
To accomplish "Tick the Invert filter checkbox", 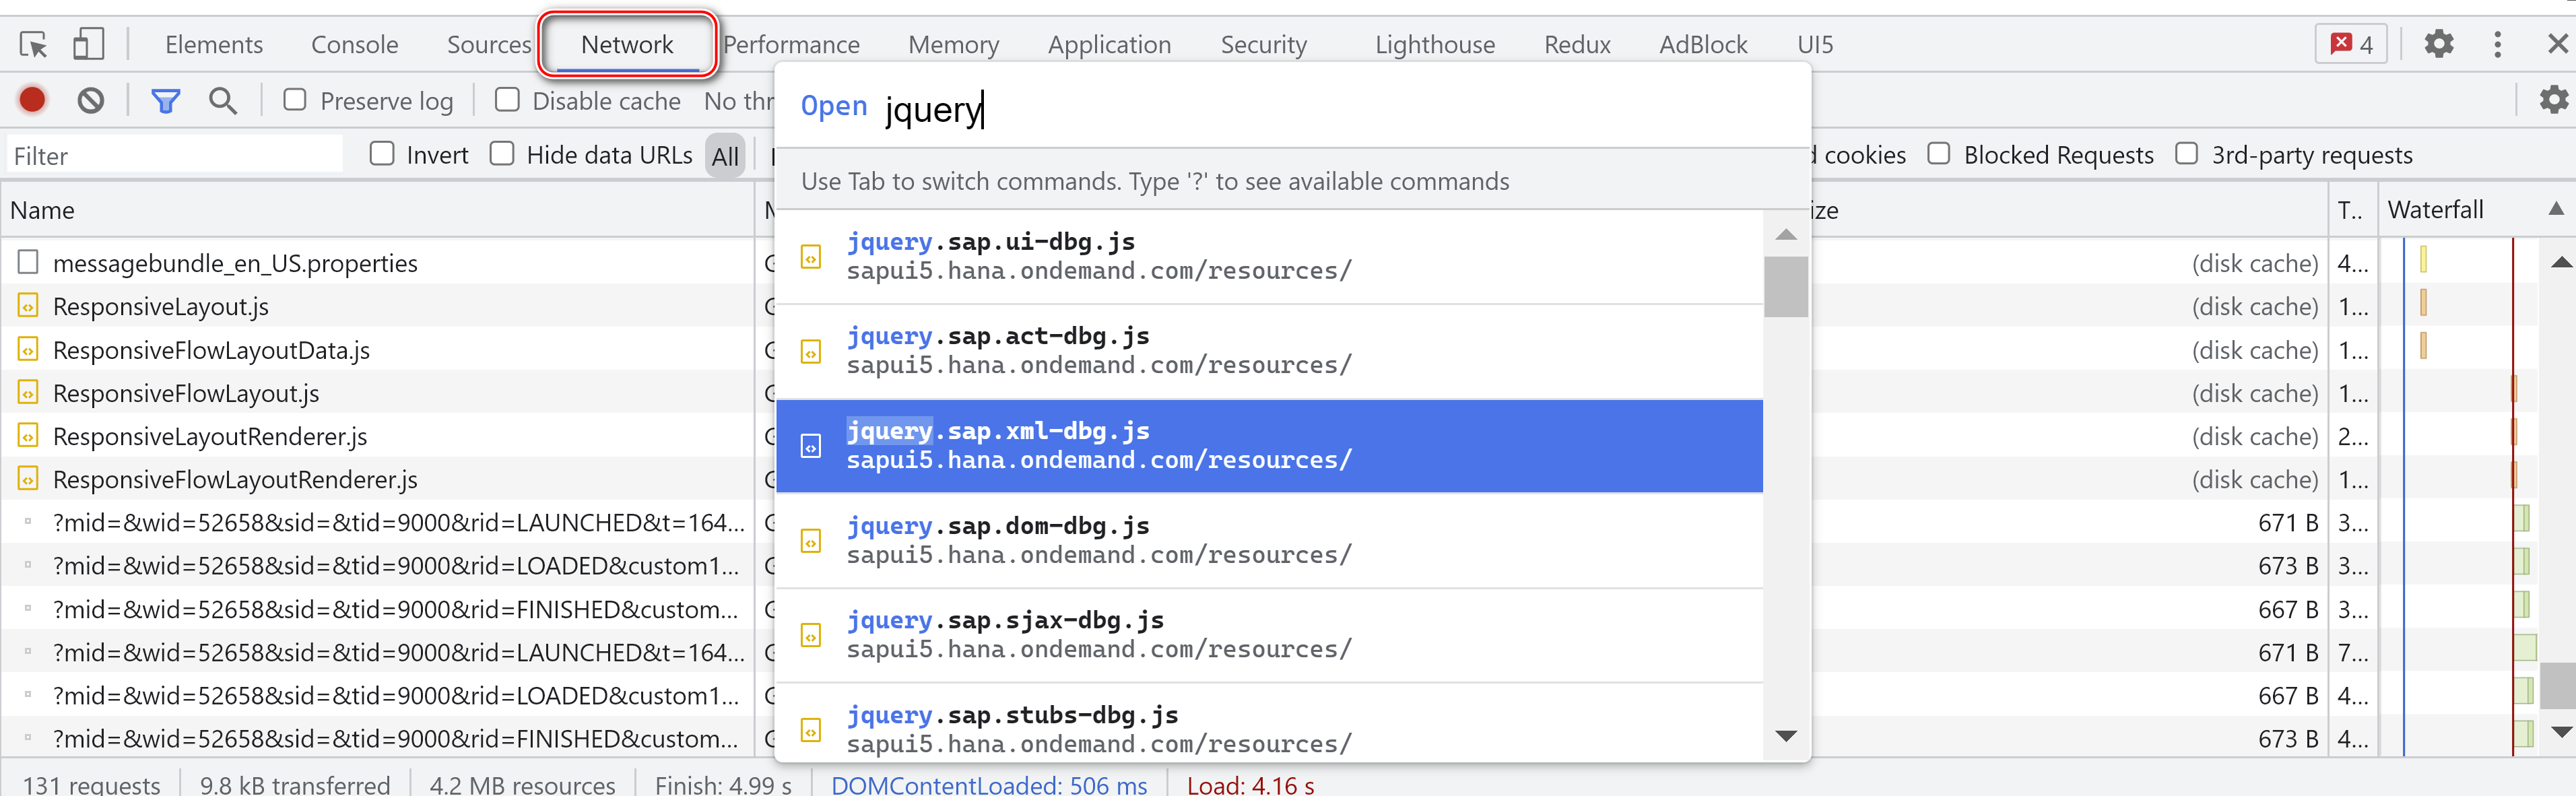I will pyautogui.click(x=382, y=154).
